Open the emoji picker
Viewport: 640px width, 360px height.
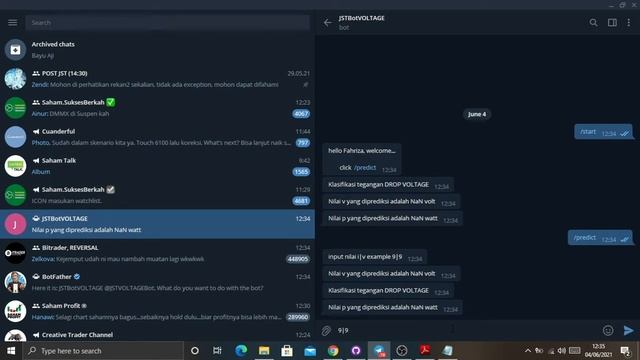click(x=608, y=331)
